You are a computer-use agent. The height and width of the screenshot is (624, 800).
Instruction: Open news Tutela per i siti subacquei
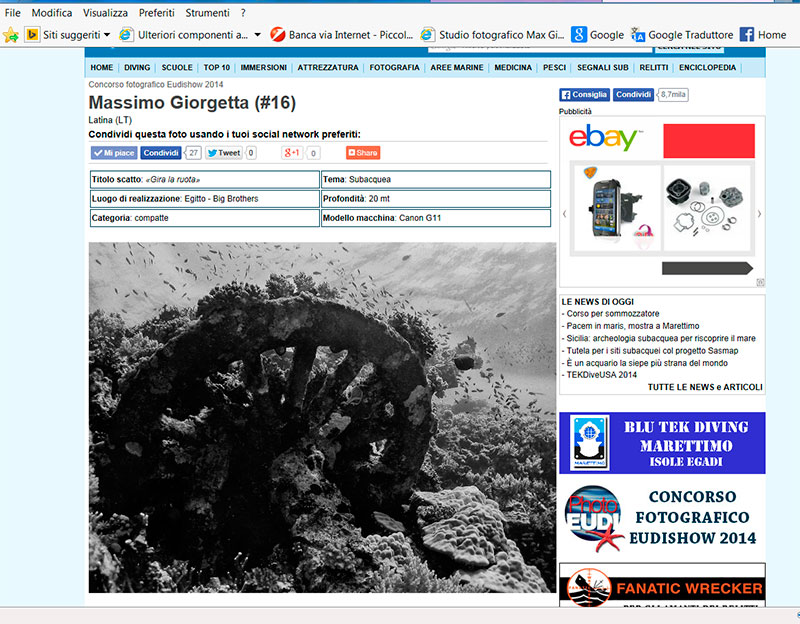(652, 351)
